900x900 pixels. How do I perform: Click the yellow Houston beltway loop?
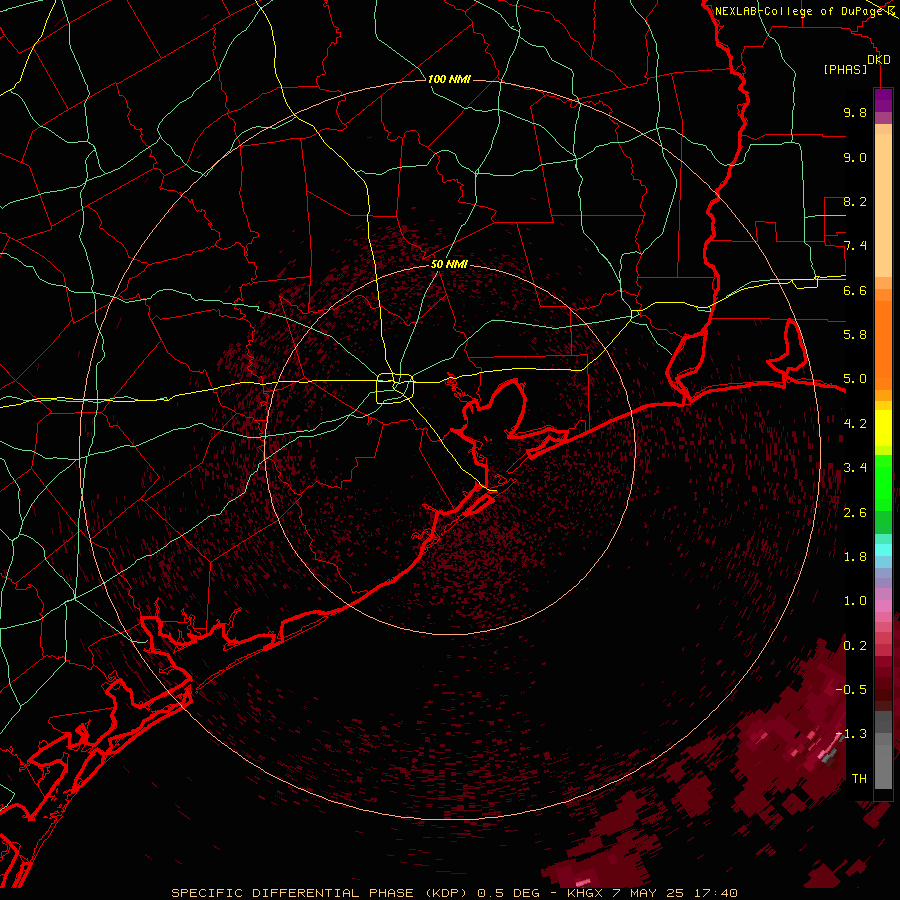tap(395, 389)
